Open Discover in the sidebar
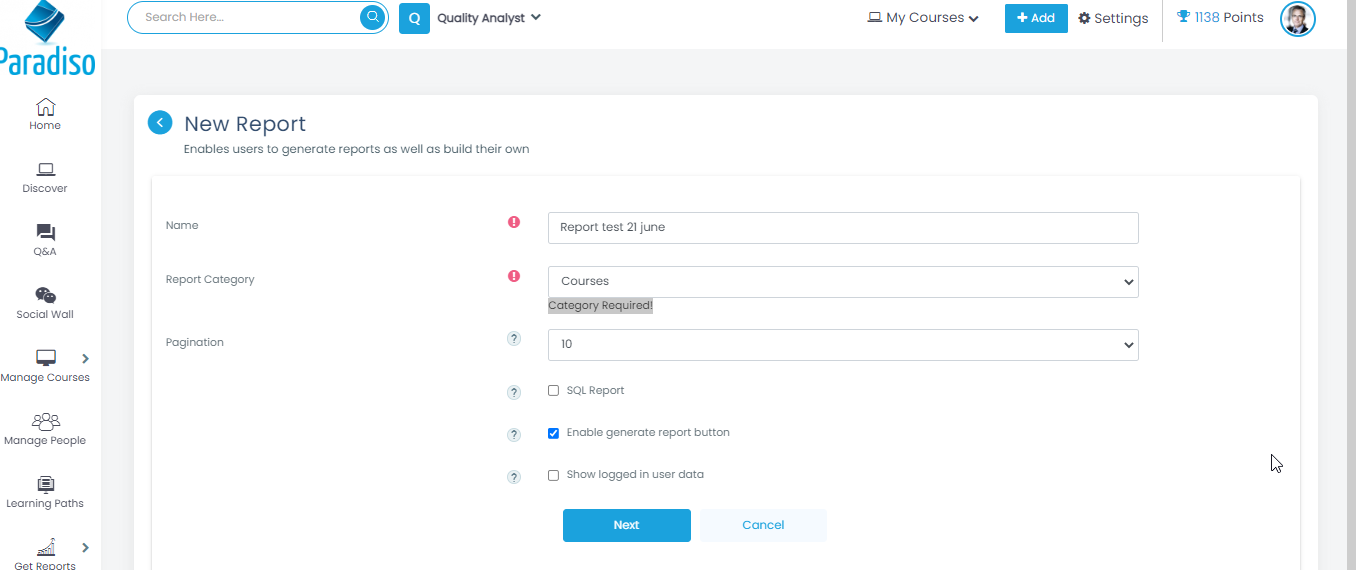The width and height of the screenshot is (1356, 570). click(45, 177)
